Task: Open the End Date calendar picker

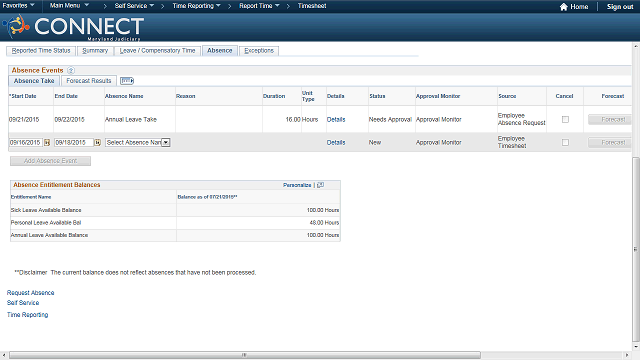Action: click(x=98, y=142)
